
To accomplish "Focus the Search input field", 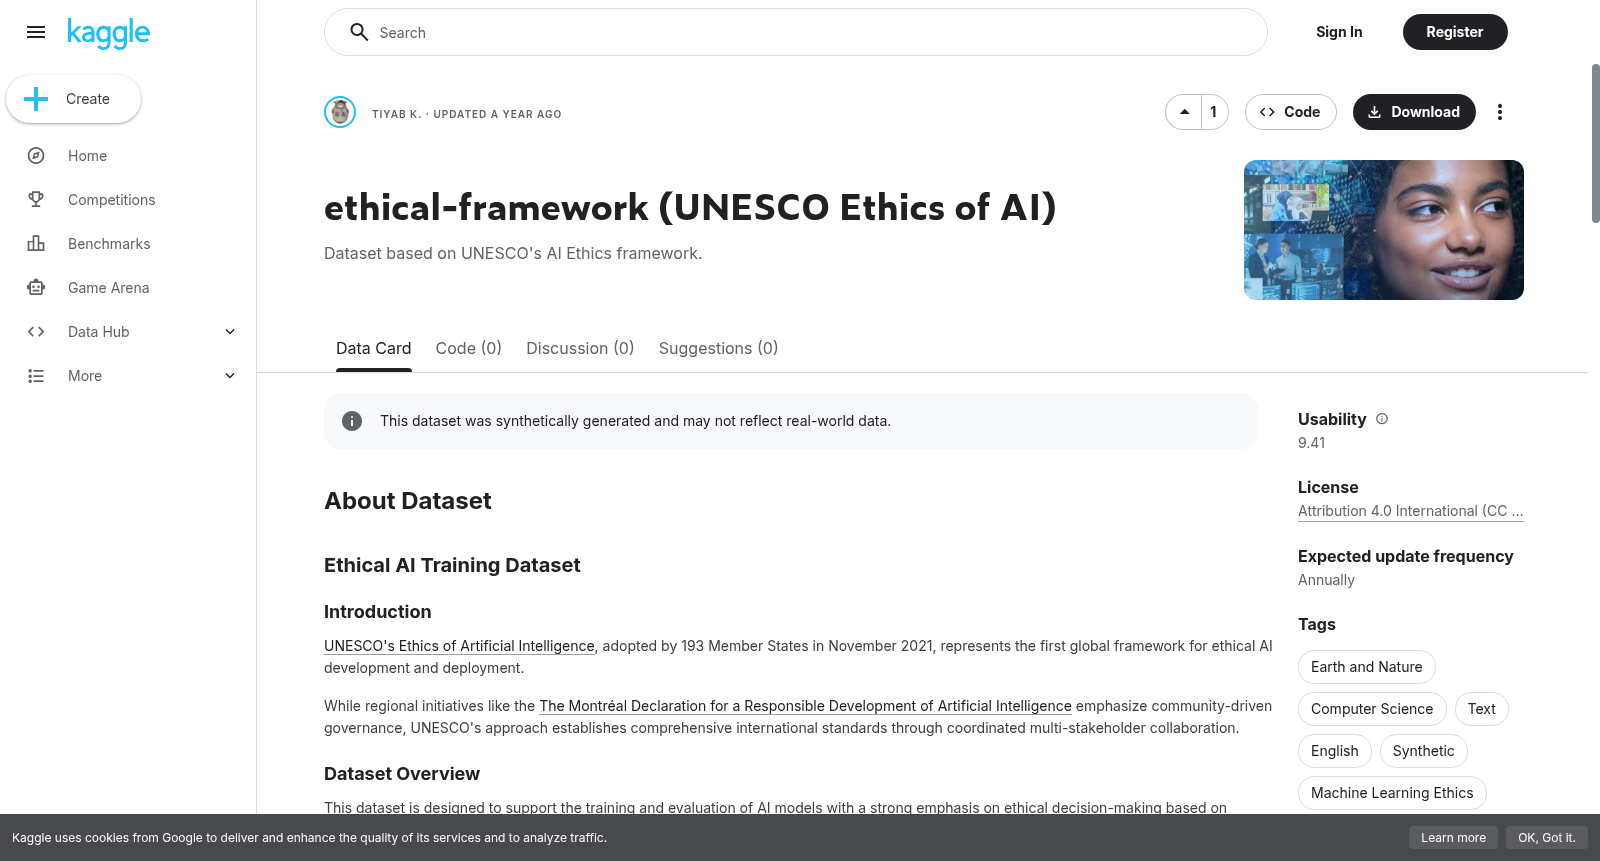I will click(x=795, y=32).
